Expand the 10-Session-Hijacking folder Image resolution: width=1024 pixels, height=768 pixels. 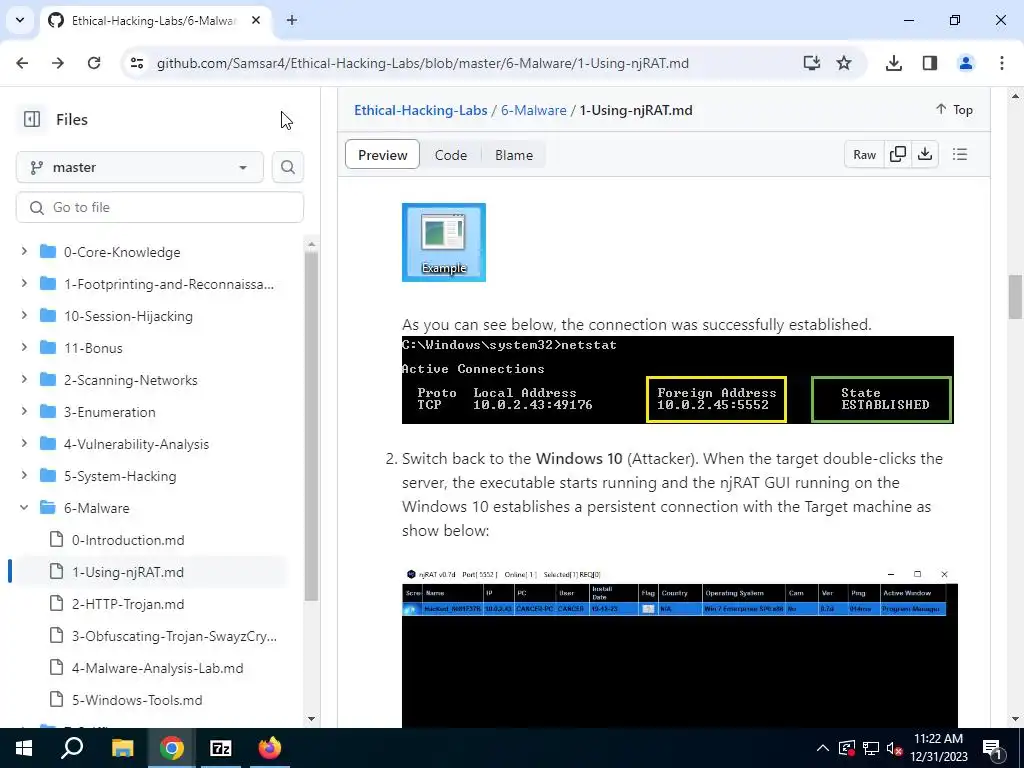pyautogui.click(x=24, y=315)
